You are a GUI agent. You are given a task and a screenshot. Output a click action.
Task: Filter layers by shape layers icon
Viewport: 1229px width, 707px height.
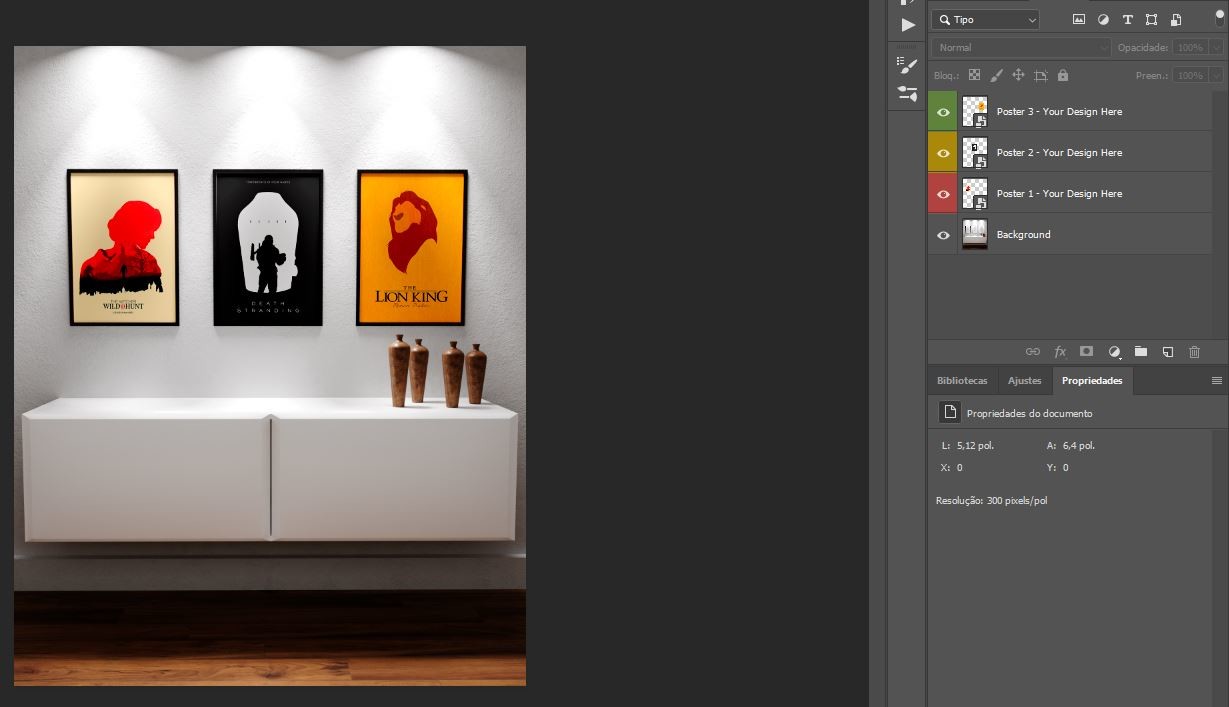[1151, 19]
